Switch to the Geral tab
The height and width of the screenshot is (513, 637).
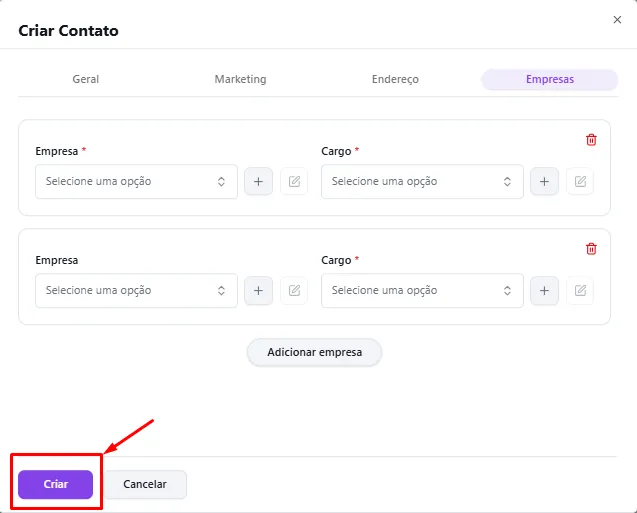pos(86,79)
